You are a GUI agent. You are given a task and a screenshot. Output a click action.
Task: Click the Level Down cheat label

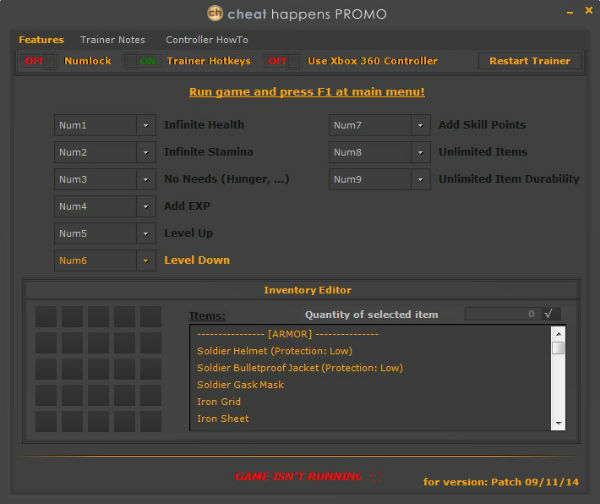[197, 260]
